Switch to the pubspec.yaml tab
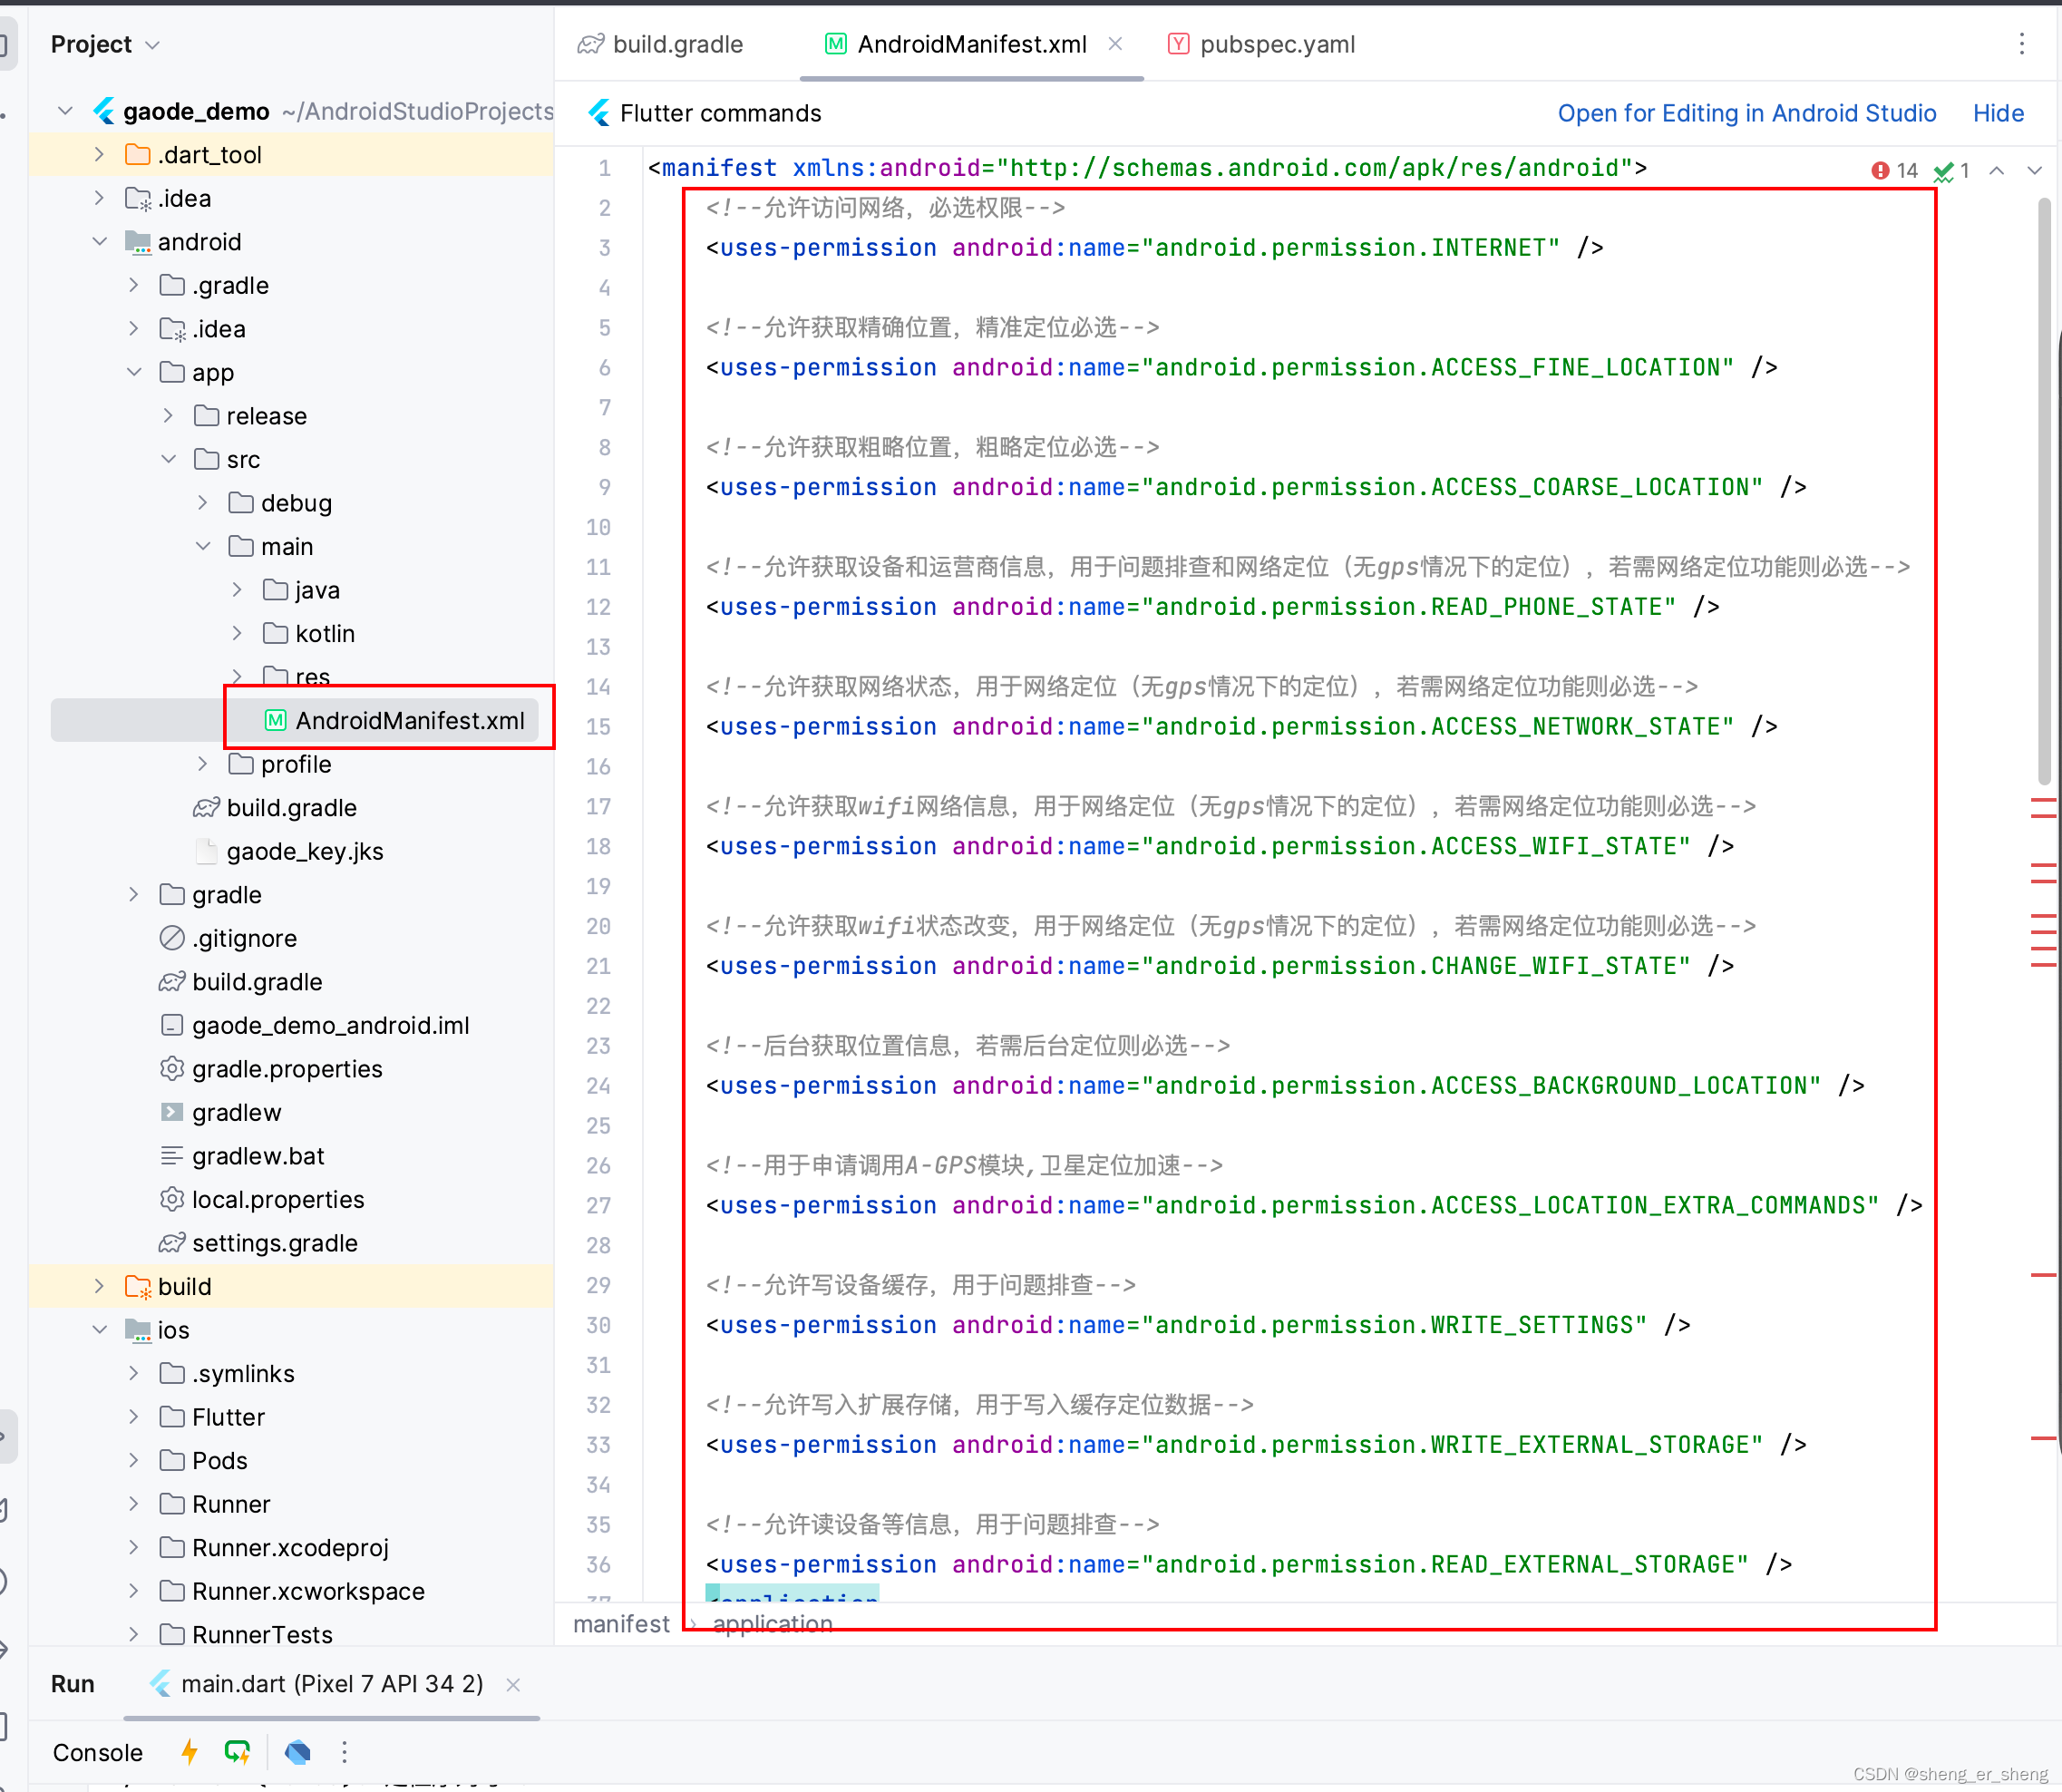 coord(1262,44)
